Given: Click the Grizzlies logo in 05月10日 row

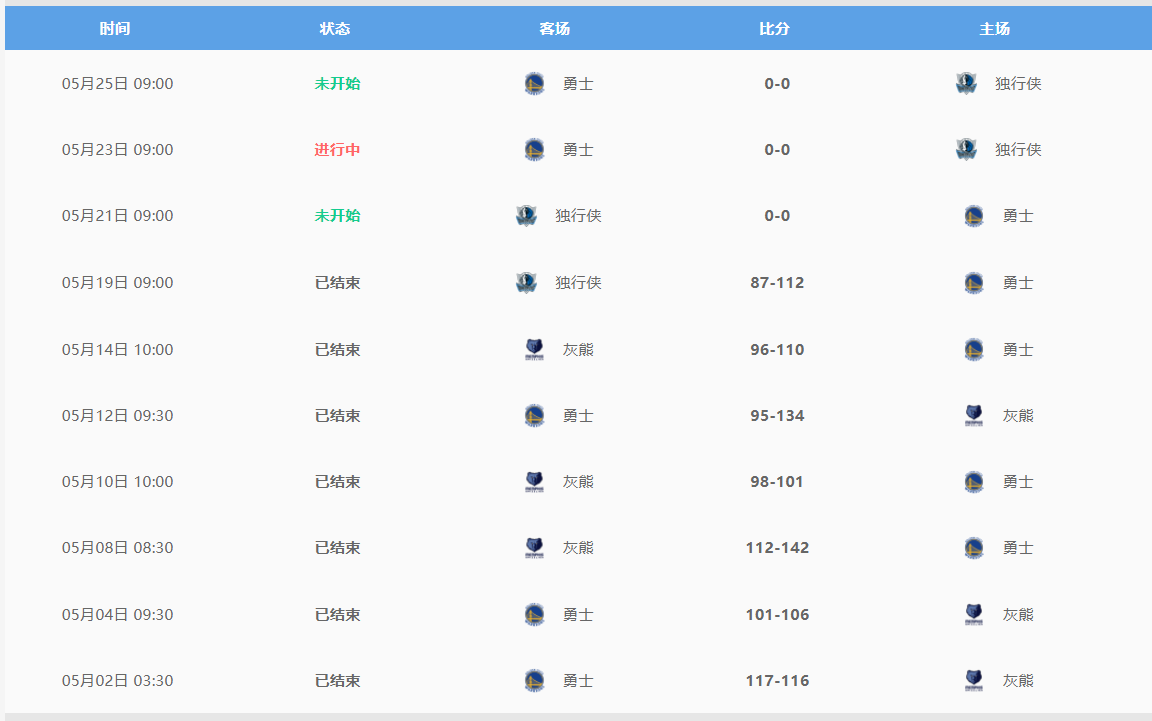Looking at the screenshot, I should [x=534, y=482].
